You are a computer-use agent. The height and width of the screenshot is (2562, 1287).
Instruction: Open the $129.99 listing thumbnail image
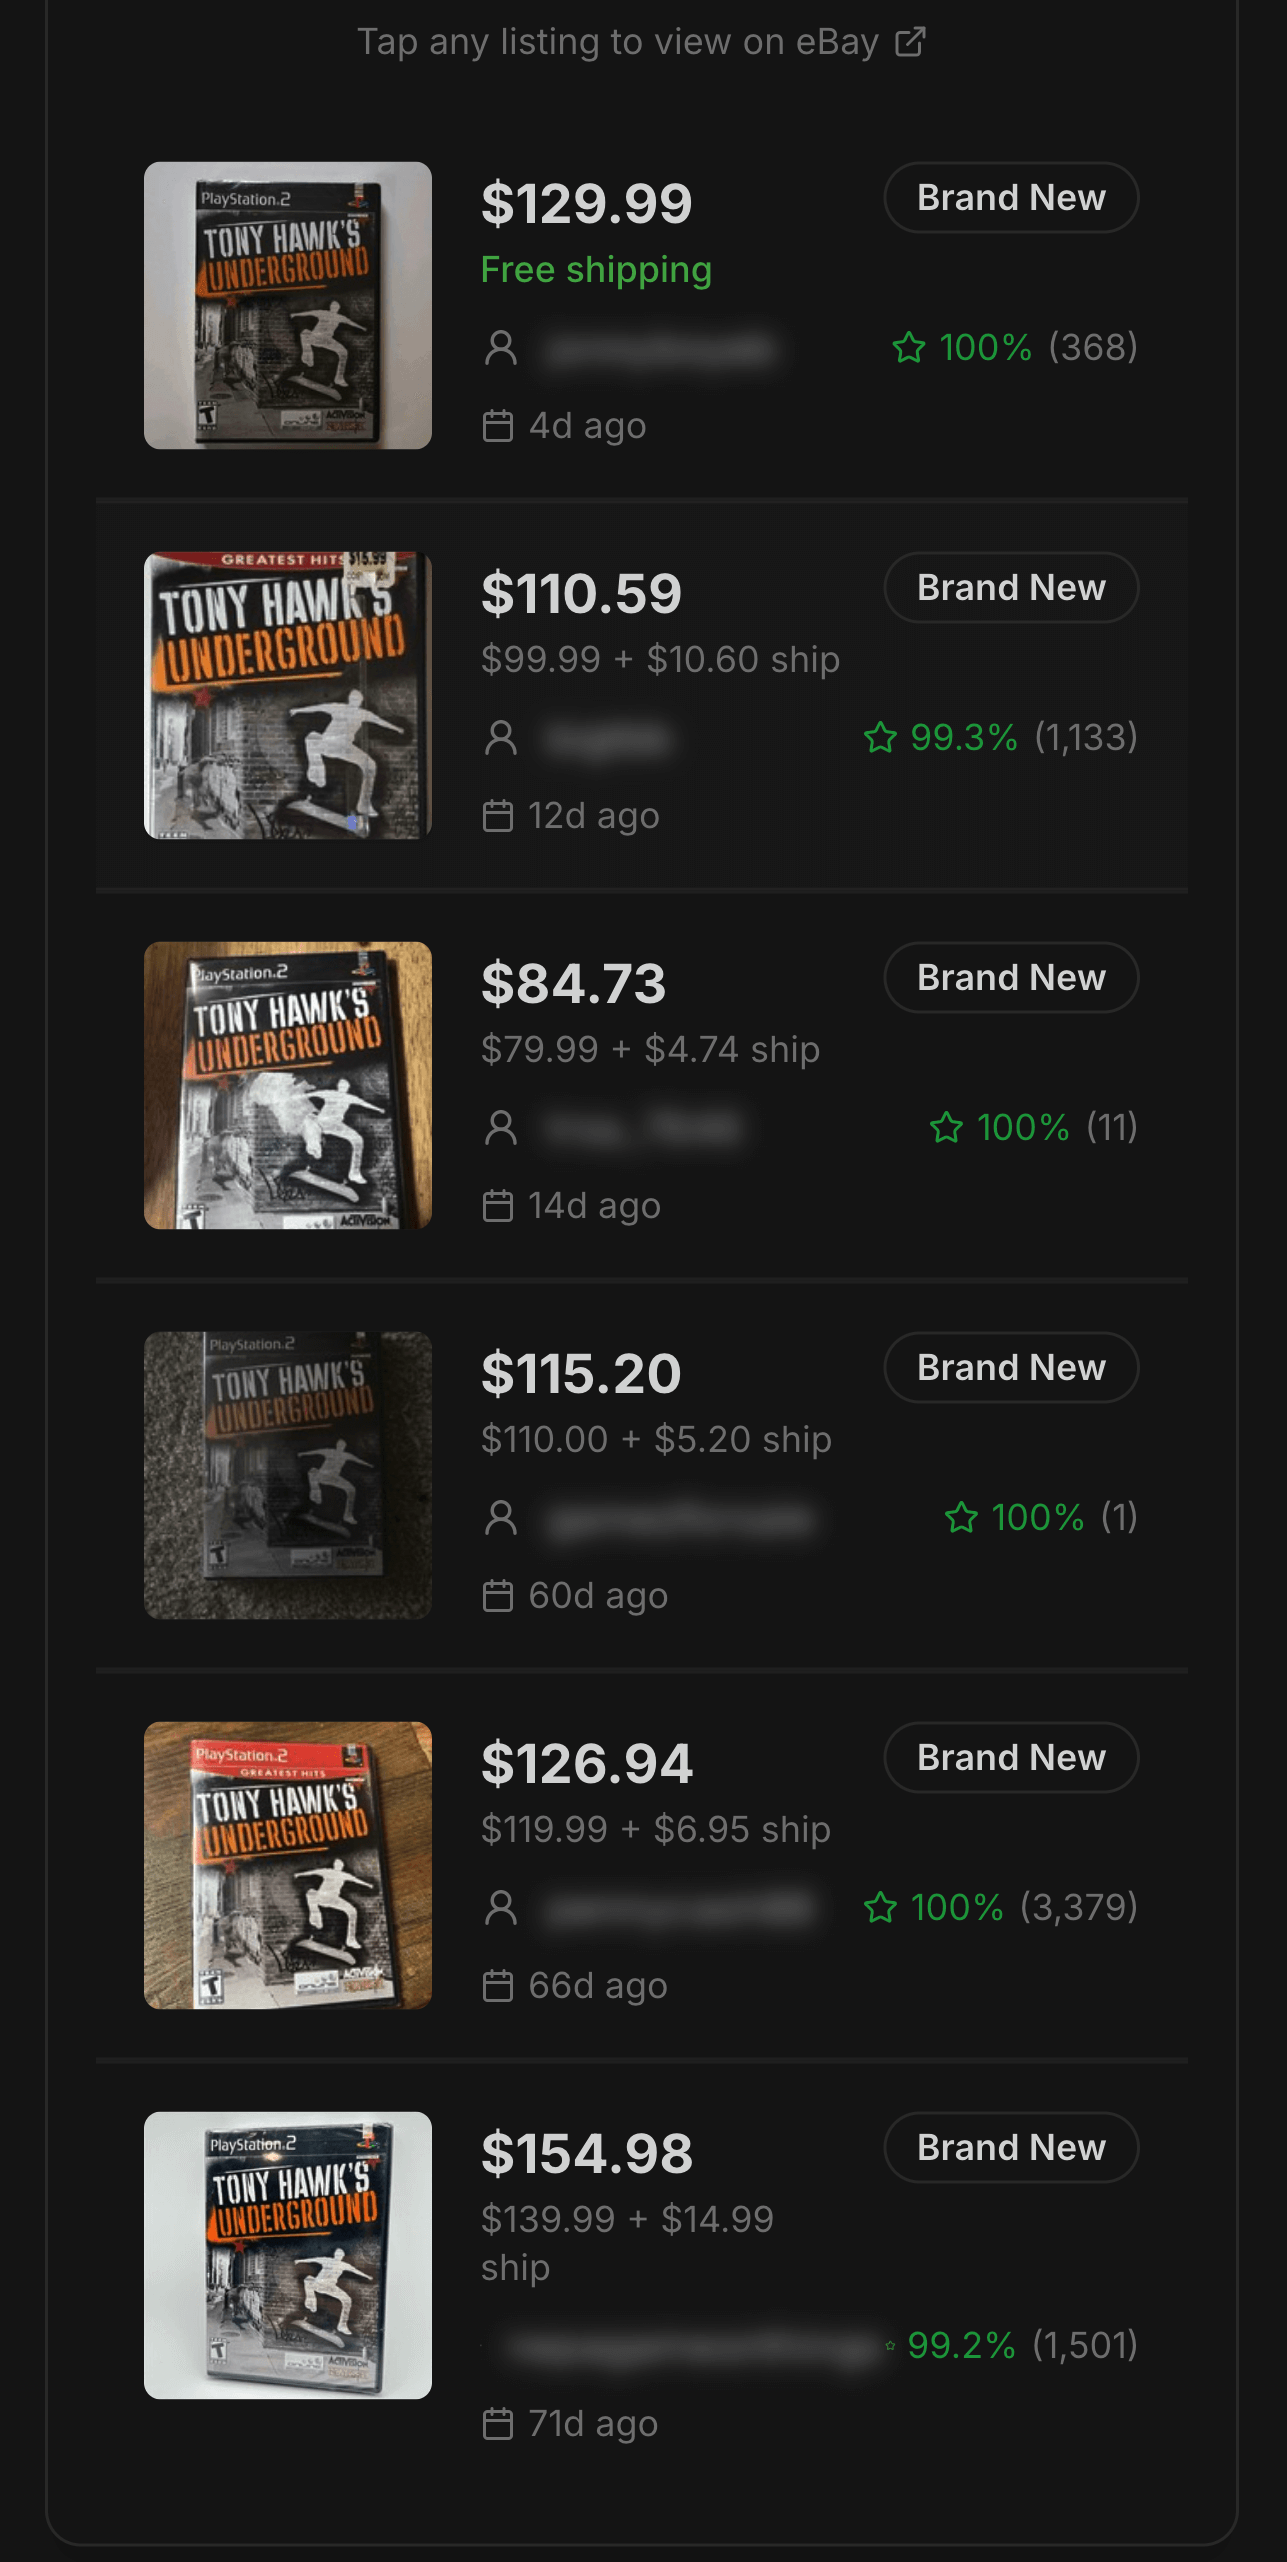288,305
